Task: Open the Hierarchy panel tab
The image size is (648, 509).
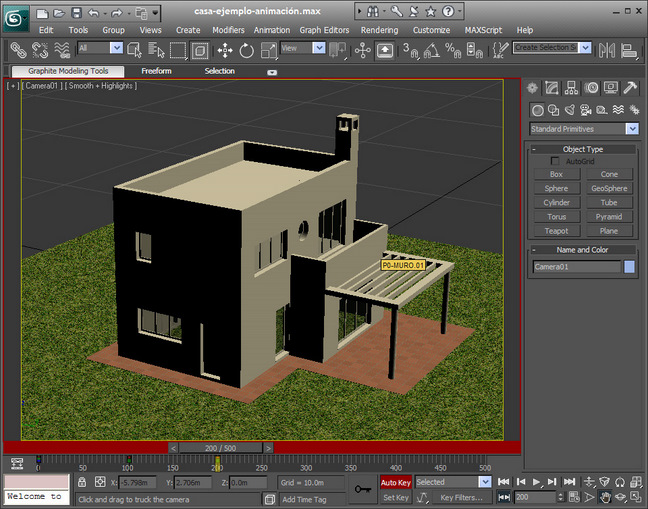Action: coord(573,88)
